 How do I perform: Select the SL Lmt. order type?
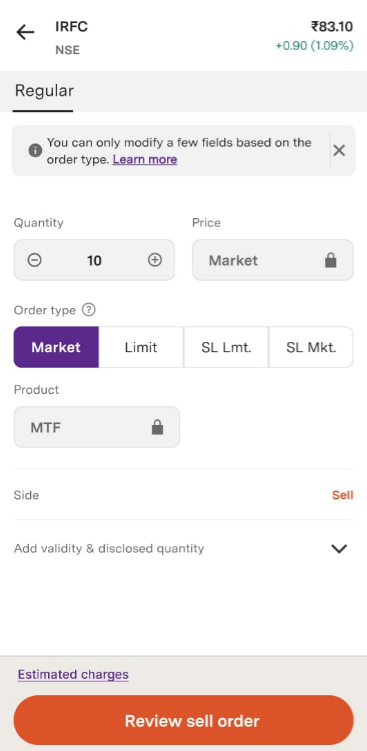(226, 347)
